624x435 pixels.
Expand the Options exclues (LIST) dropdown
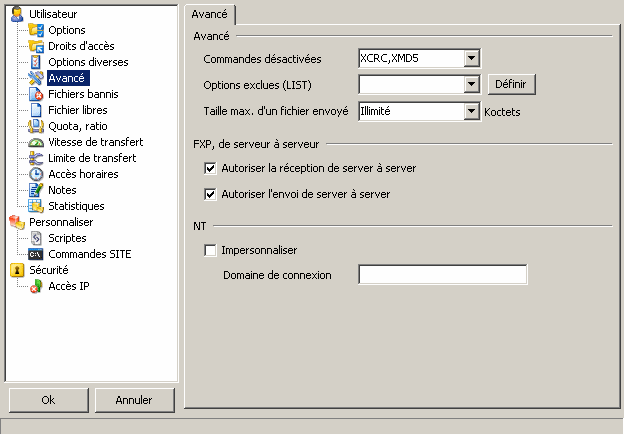coord(473,85)
